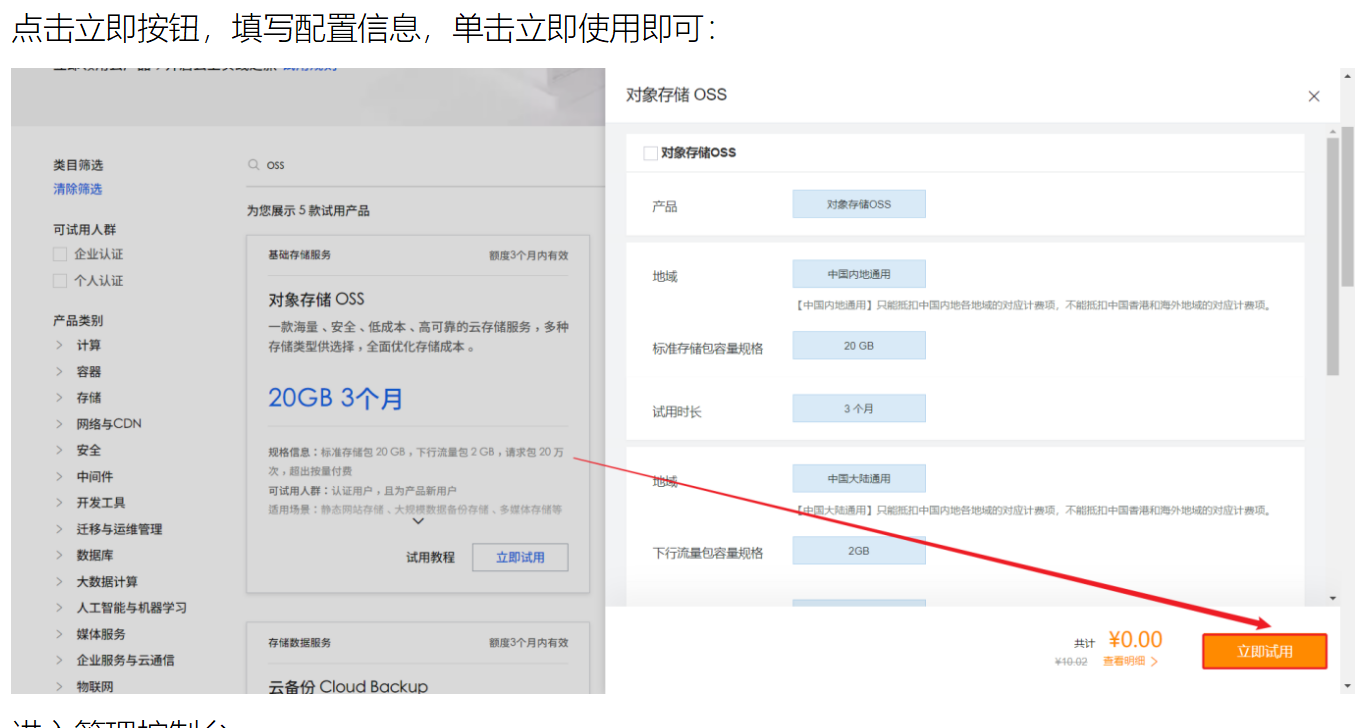Image resolution: width=1363 pixels, height=728 pixels.
Task: Click the panel's vertical scrollbar thumb
Action: pos(1332,257)
